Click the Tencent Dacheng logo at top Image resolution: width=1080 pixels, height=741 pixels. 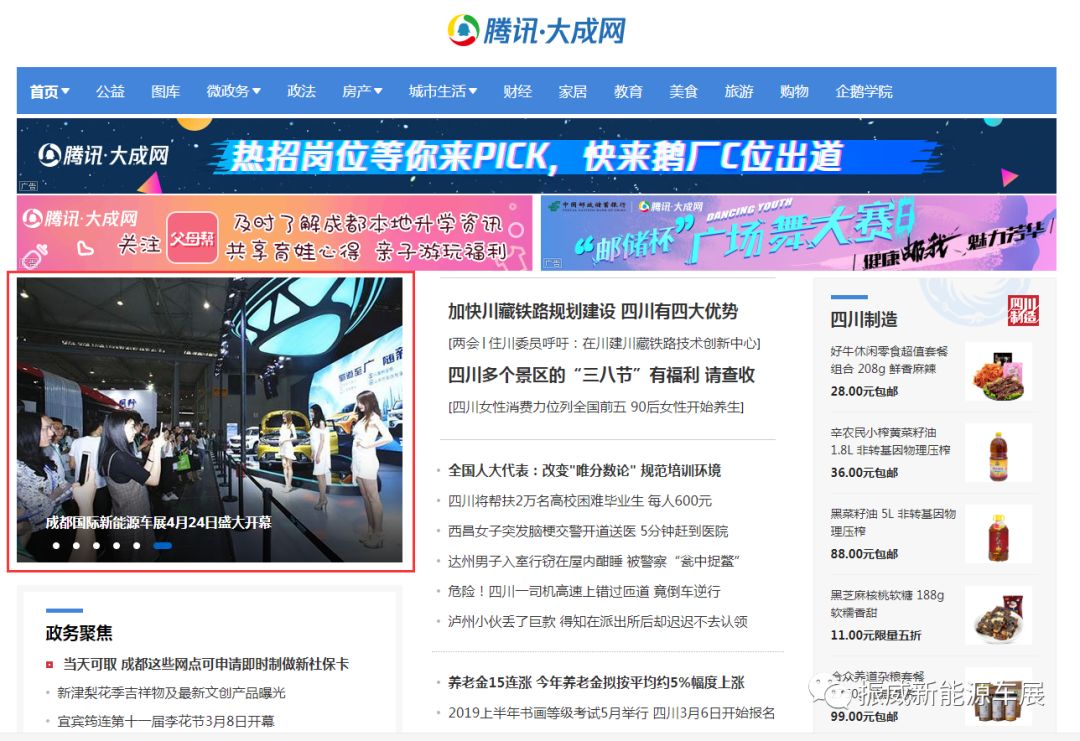pos(536,30)
